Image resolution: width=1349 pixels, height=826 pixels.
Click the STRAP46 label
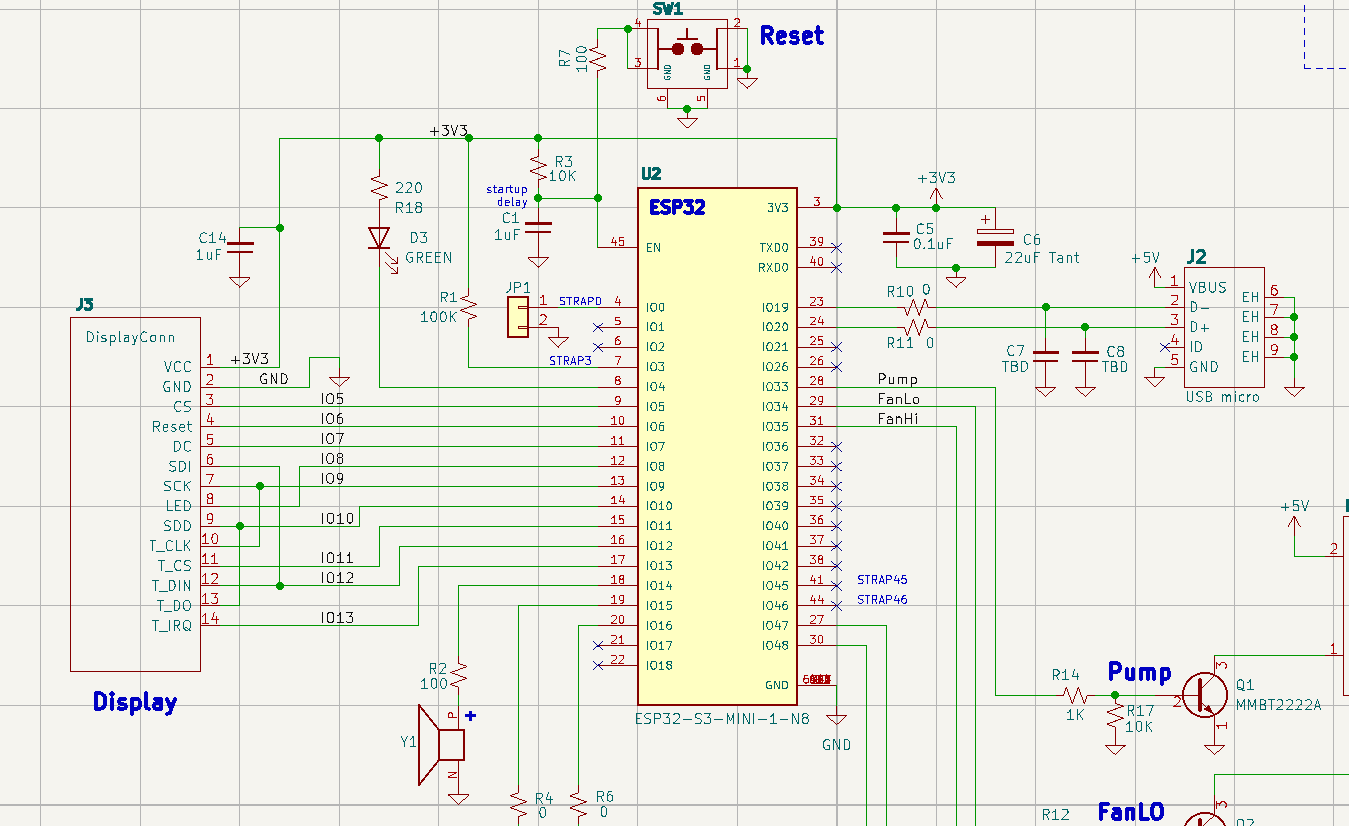pyautogui.click(x=882, y=600)
